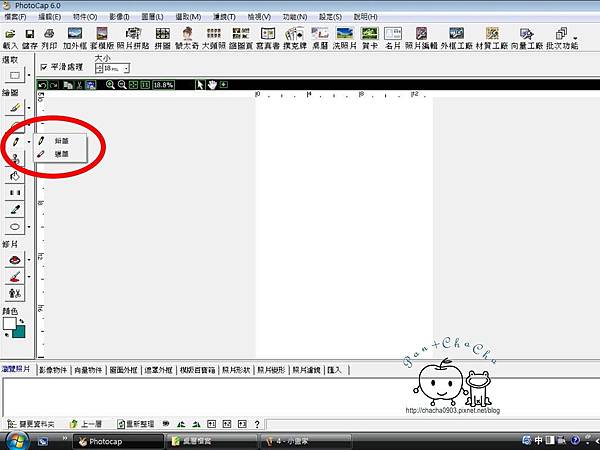Viewport: 600px width, 450px height.
Task: Click the teal background color swatch
Action: coord(20,333)
